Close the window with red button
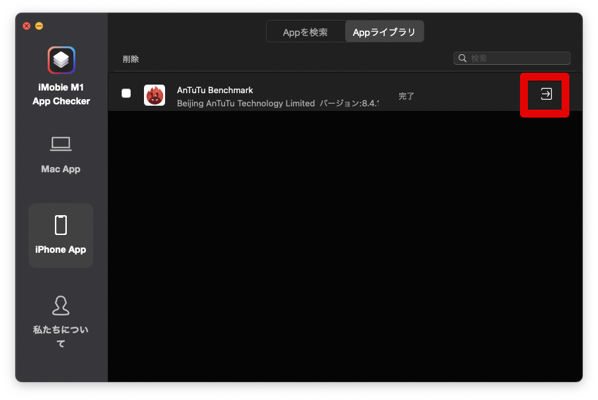The height and width of the screenshot is (400, 598). pyautogui.click(x=27, y=26)
